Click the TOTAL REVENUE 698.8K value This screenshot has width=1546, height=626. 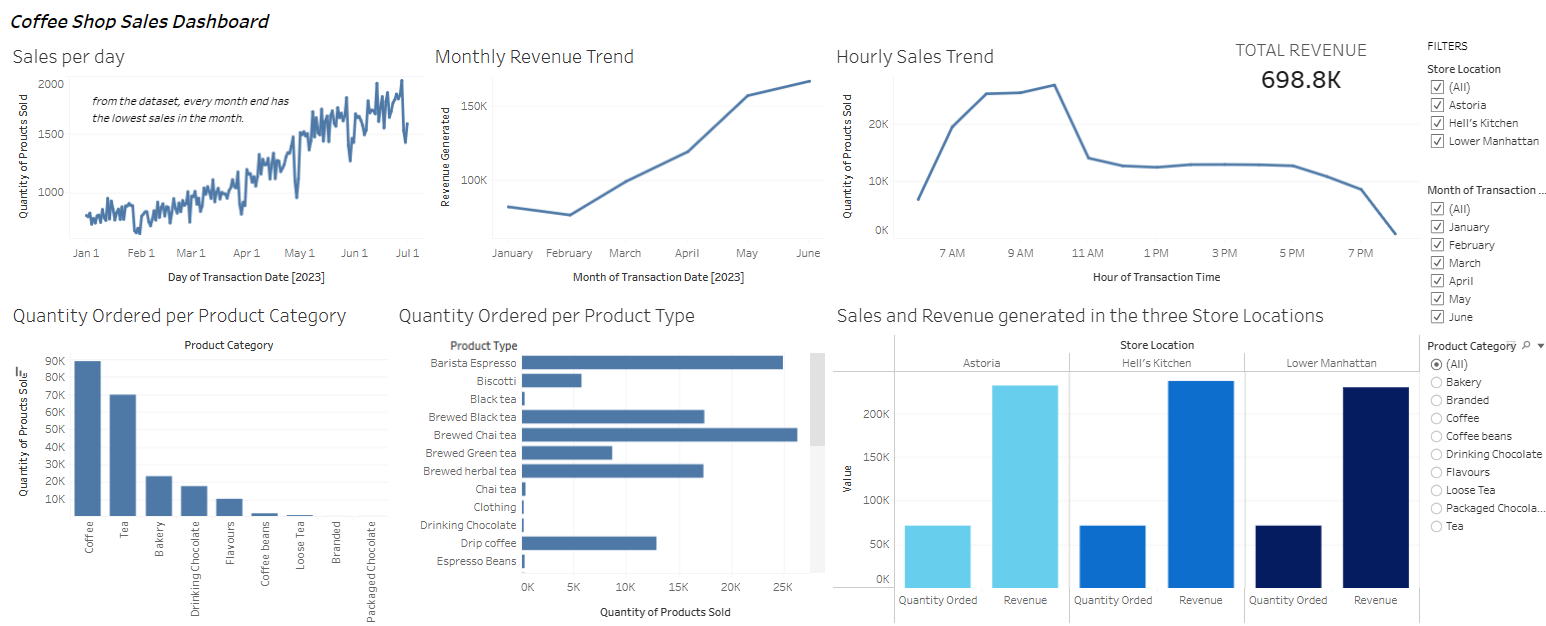tap(1300, 80)
